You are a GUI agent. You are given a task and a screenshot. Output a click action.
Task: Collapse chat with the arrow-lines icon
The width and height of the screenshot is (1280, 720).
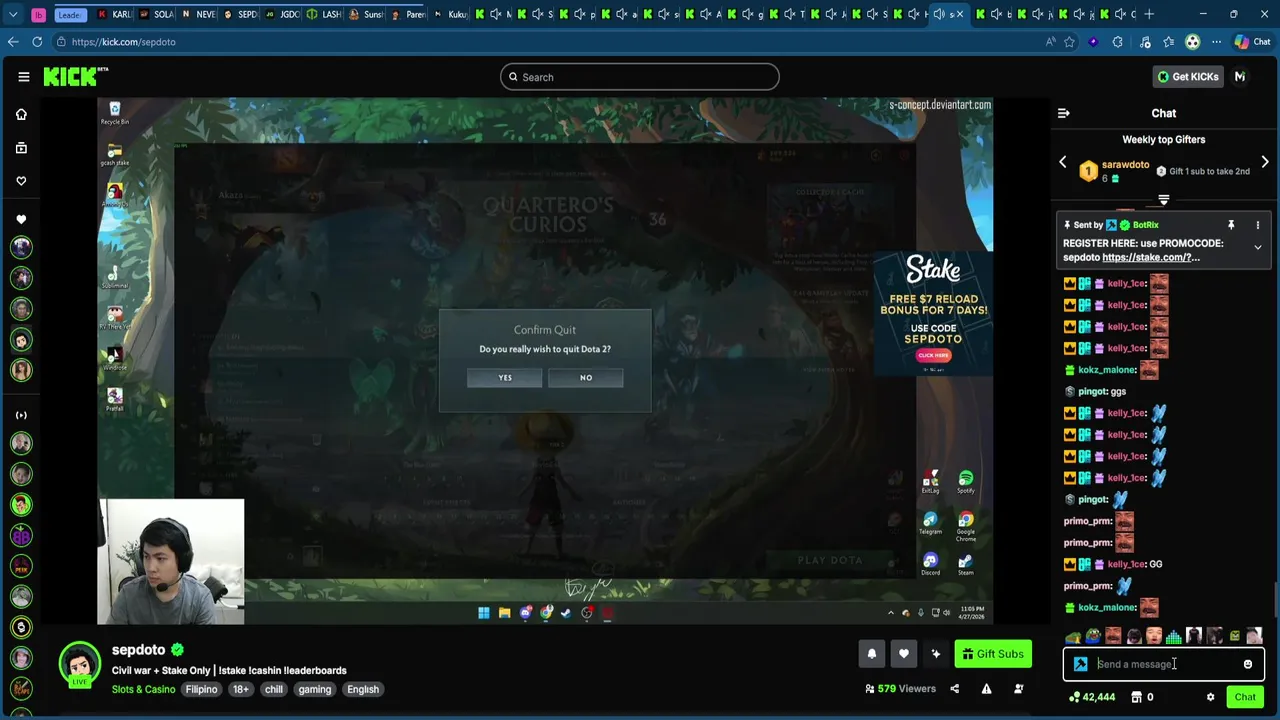(1064, 113)
